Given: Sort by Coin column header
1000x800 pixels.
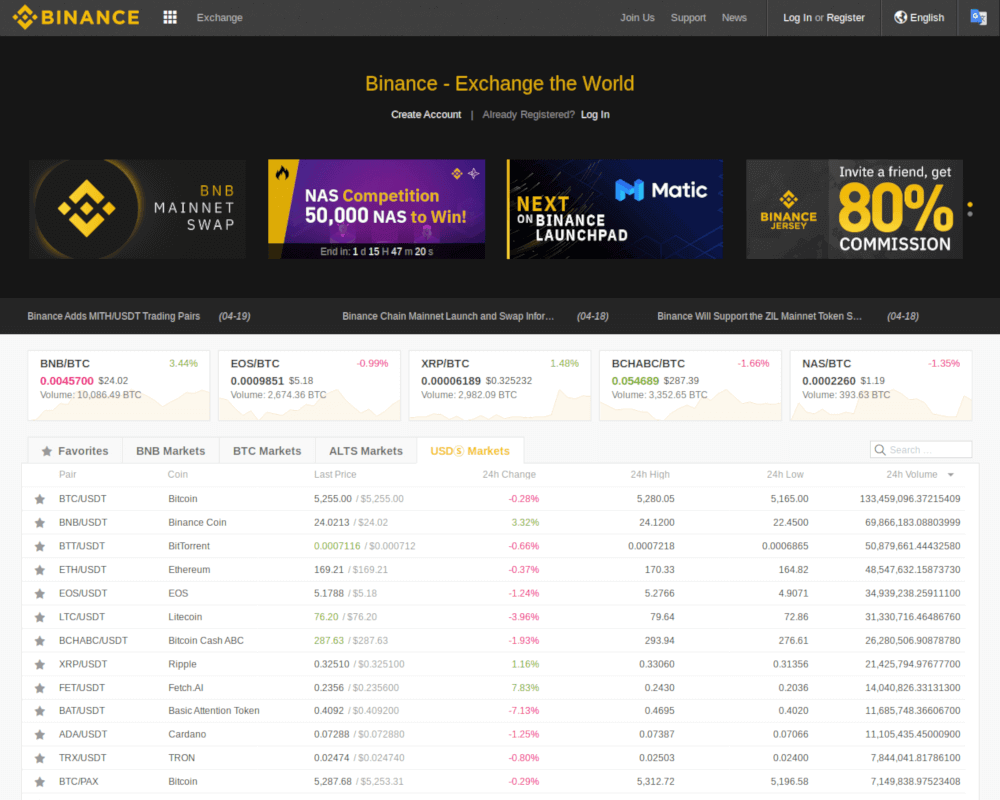Looking at the screenshot, I should click(177, 475).
